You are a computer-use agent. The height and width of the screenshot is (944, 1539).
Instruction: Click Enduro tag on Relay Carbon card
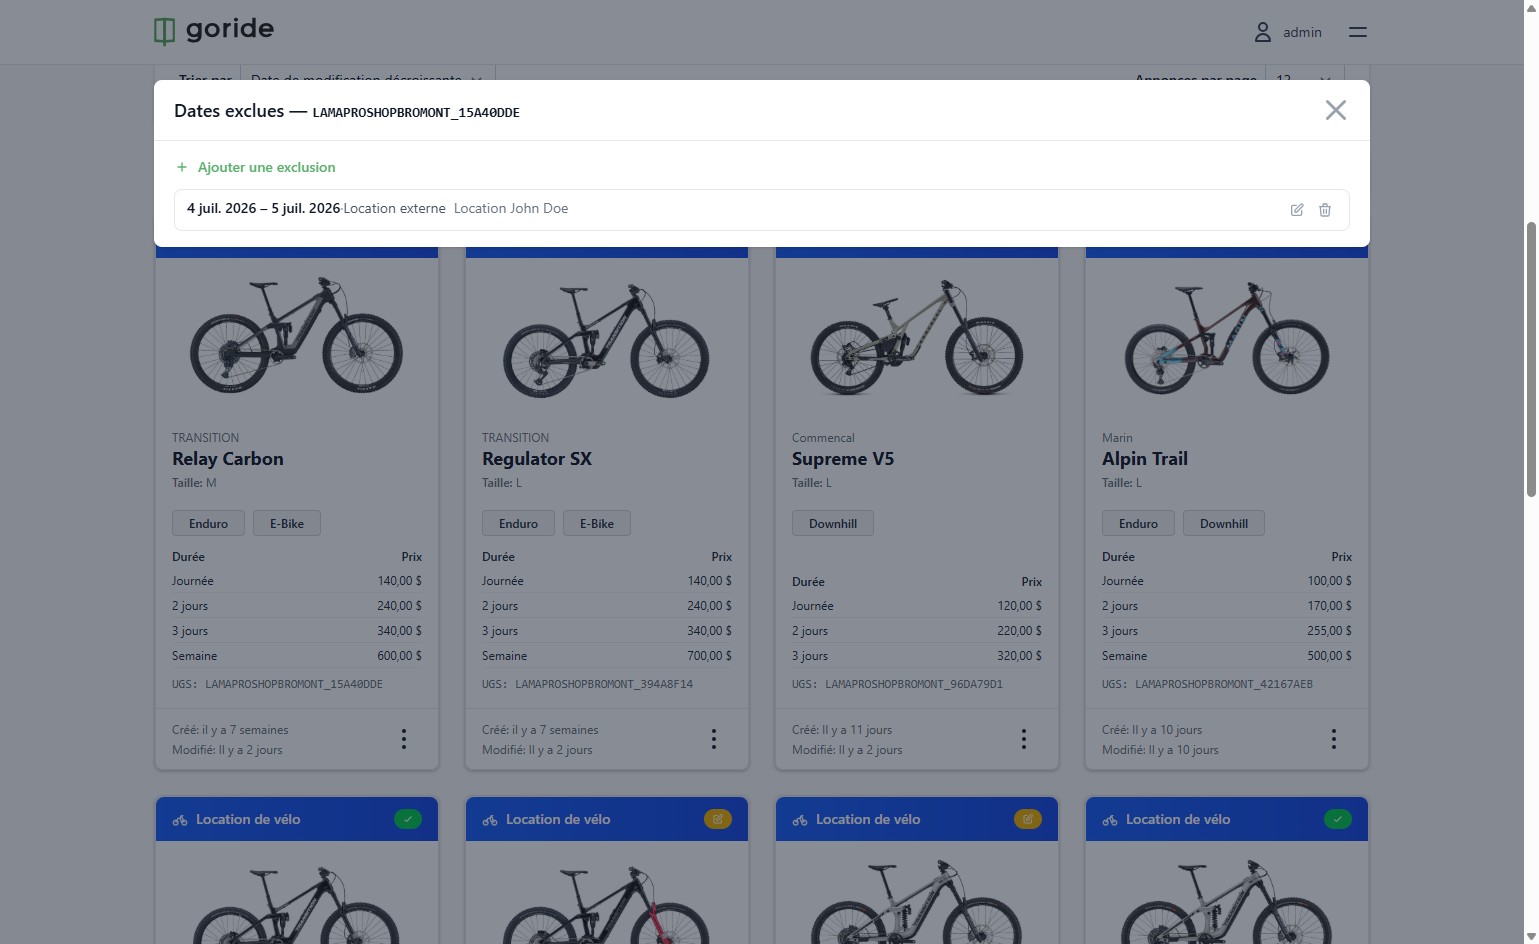pos(208,523)
